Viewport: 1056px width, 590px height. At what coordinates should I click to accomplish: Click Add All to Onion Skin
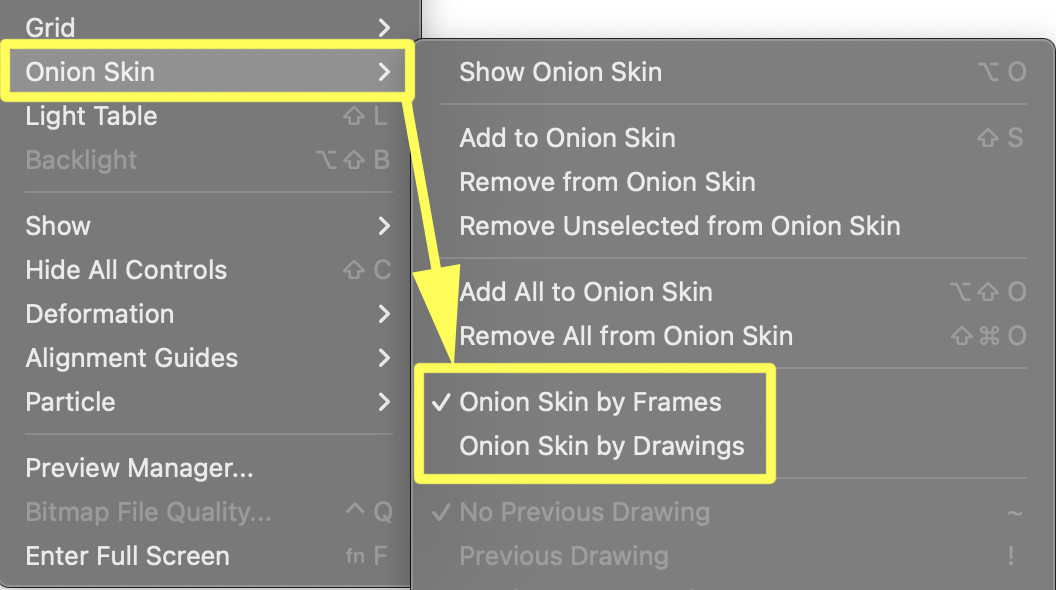pos(585,292)
